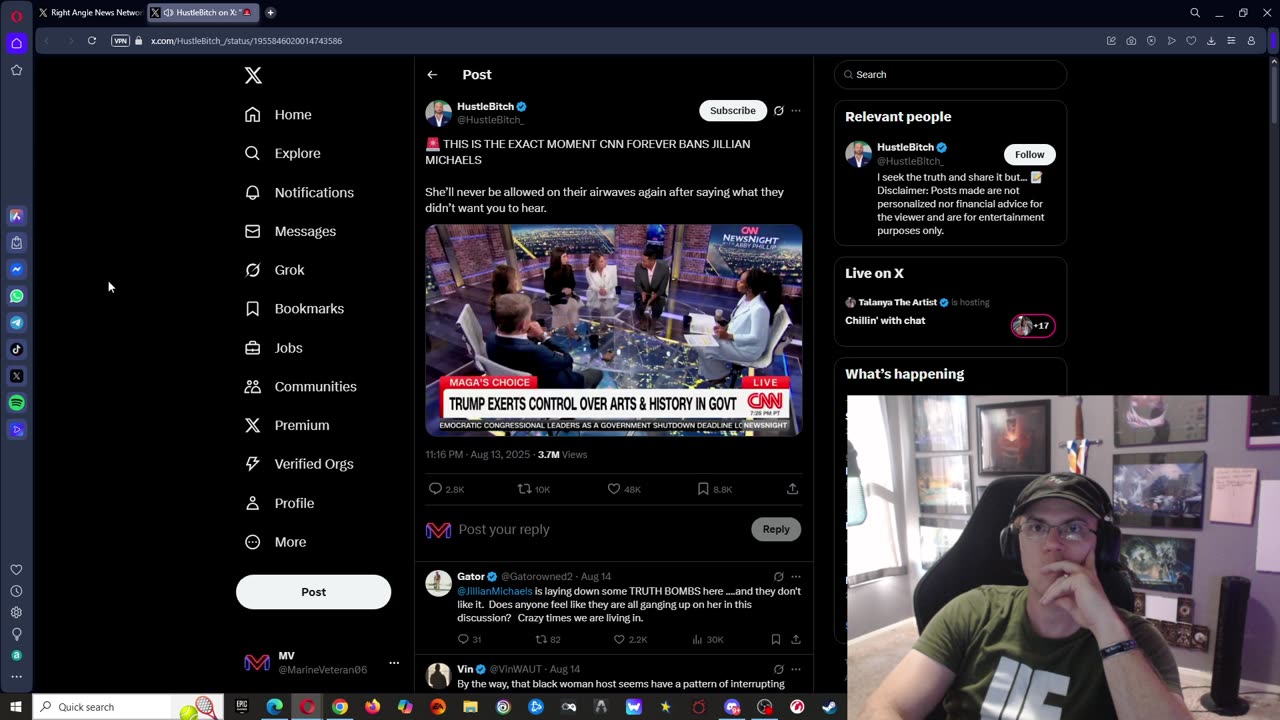1280x720 pixels.
Task: Click the X logo in the navigation sidebar
Action: [x=253, y=75]
